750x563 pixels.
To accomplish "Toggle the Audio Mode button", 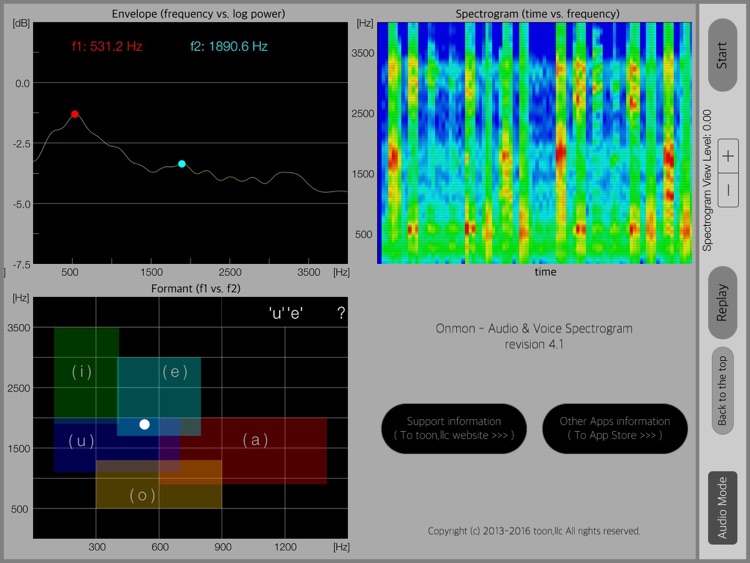I will [x=723, y=507].
